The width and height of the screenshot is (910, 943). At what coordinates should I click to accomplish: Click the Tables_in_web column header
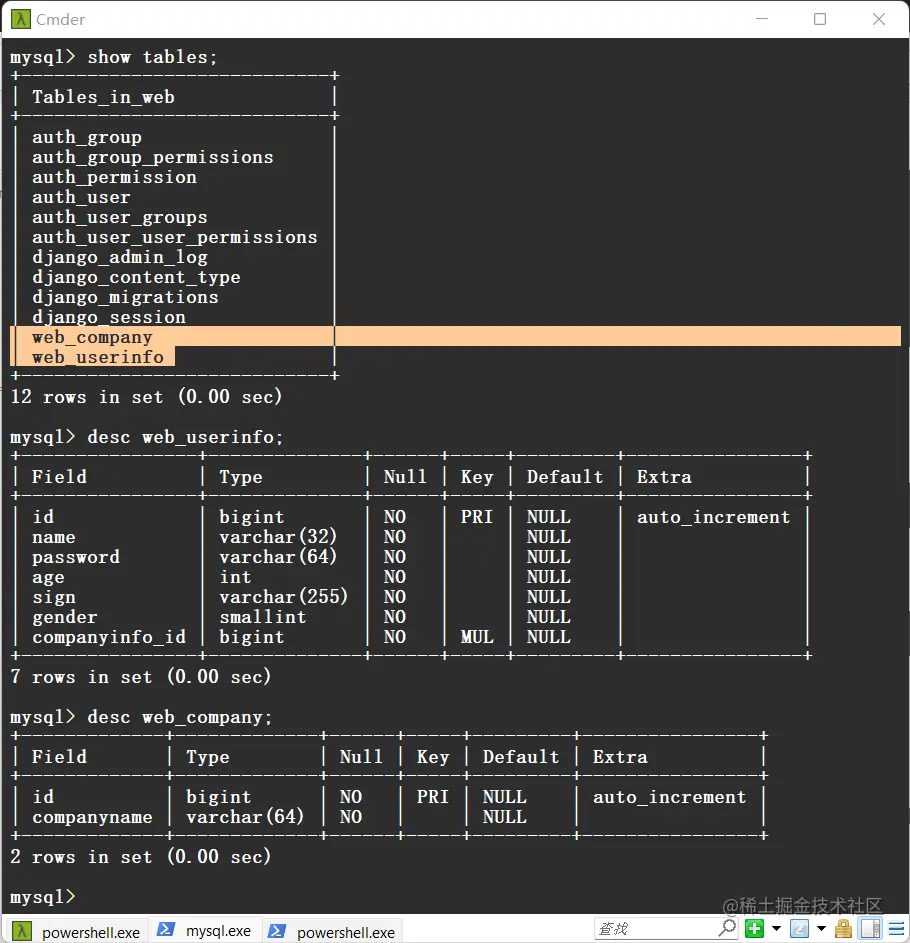coord(103,97)
